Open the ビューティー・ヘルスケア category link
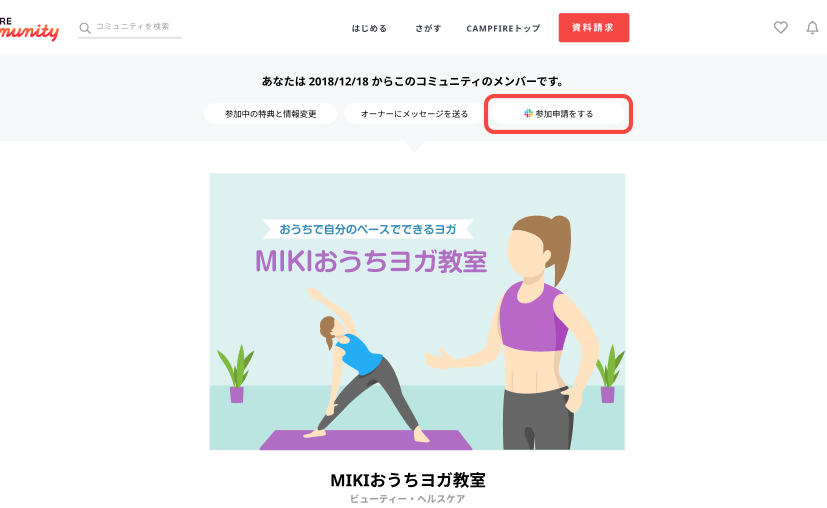This screenshot has width=827, height=508. (x=408, y=499)
